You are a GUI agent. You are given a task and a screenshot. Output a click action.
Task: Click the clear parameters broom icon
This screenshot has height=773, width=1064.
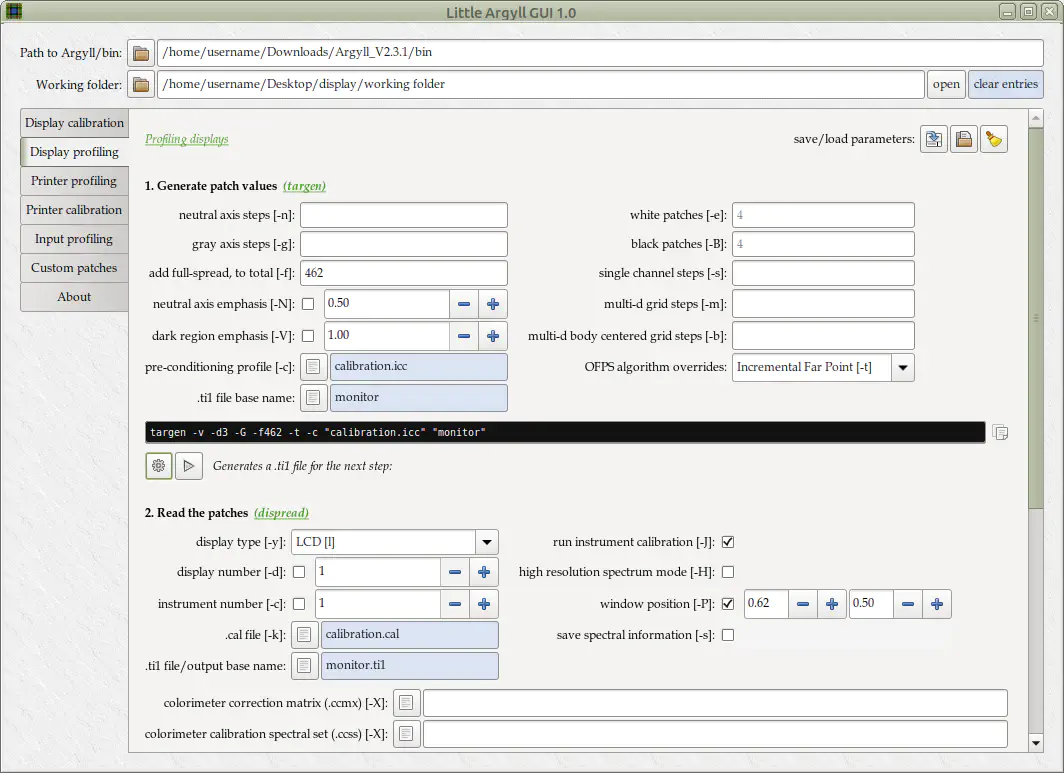click(x=993, y=139)
